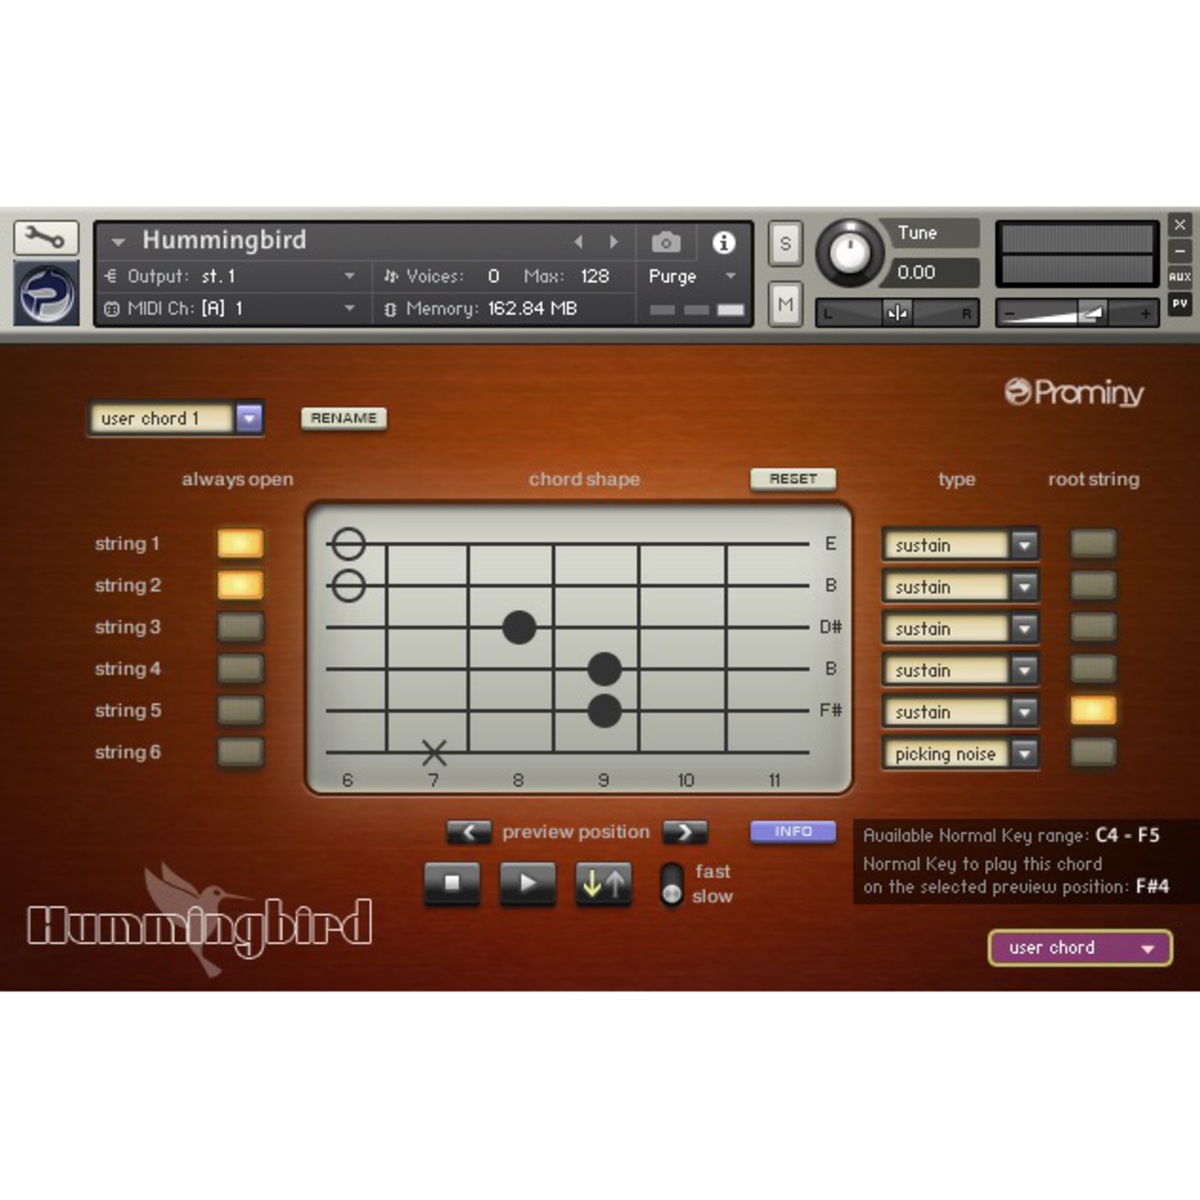Image resolution: width=1200 pixels, height=1200 pixels.
Task: Click the RESET chord shape button
Action: click(793, 479)
